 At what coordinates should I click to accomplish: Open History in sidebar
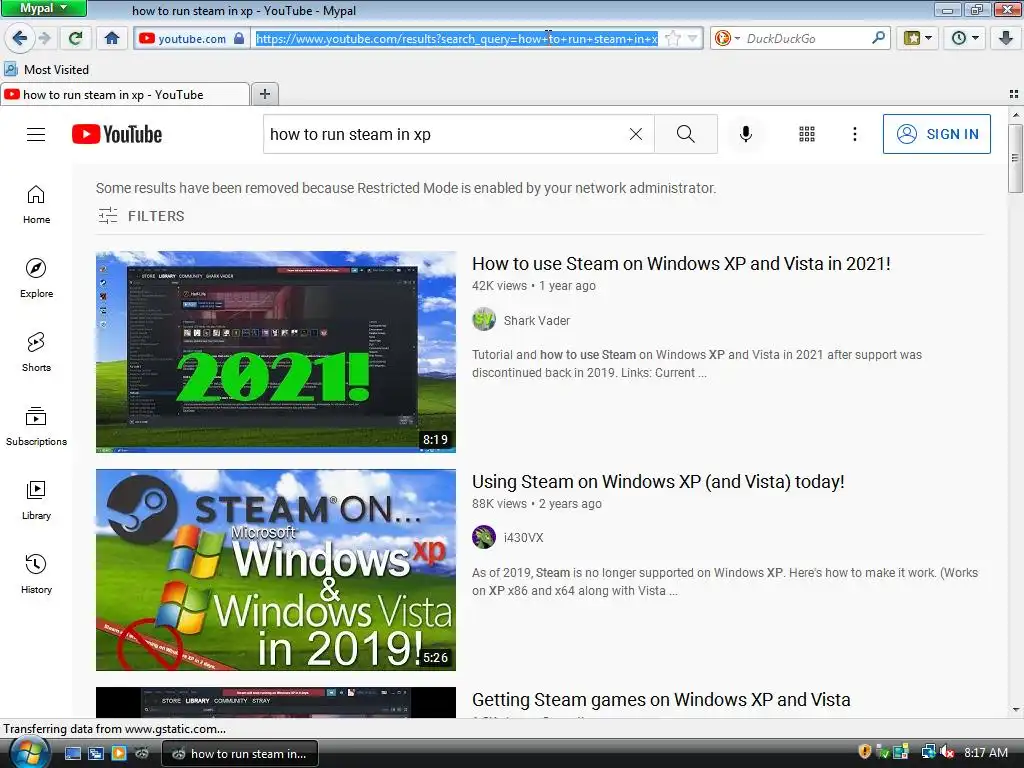(36, 574)
